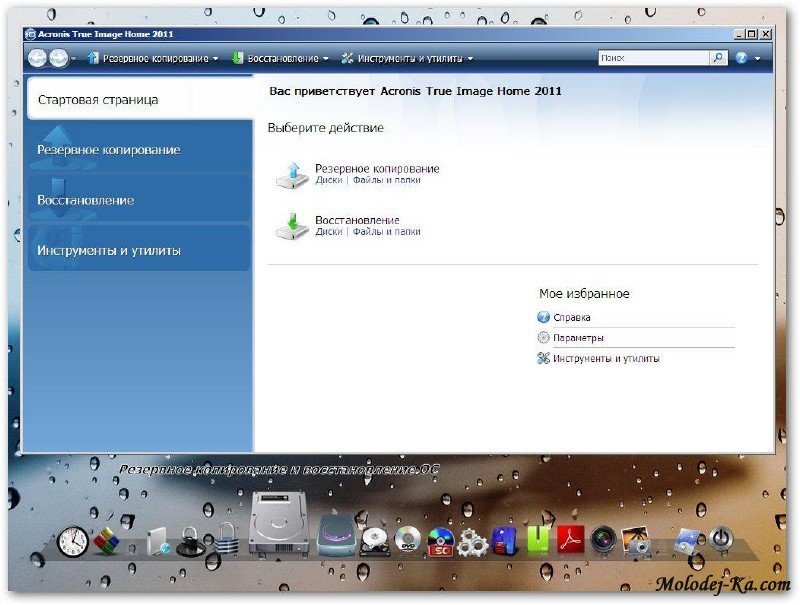Open the Восстановление toolbar menu
800x605 pixels.
tap(280, 59)
